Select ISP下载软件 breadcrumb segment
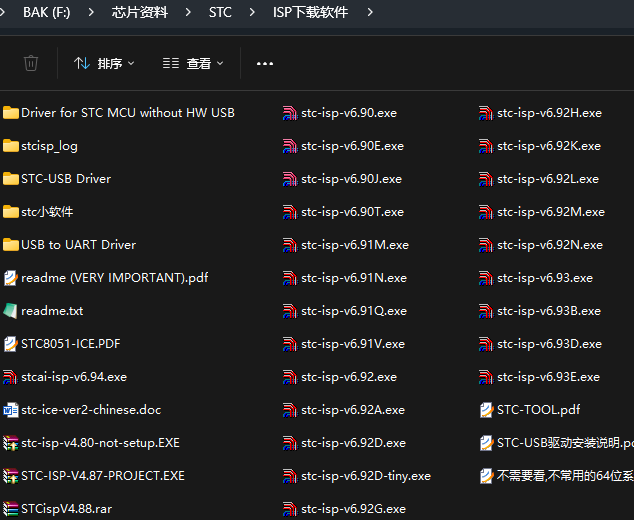The height and width of the screenshot is (520, 634). pyautogui.click(x=310, y=12)
